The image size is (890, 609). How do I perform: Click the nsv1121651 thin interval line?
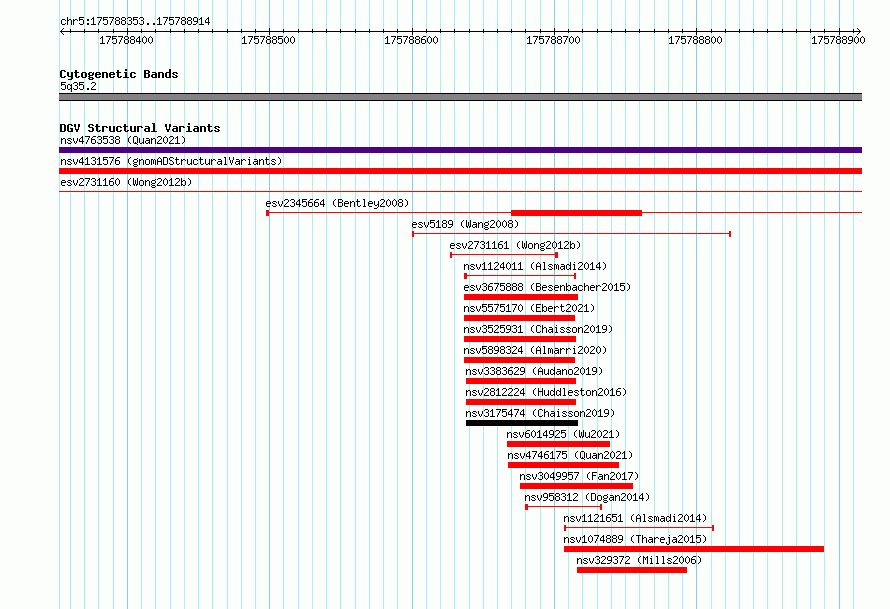click(x=639, y=528)
